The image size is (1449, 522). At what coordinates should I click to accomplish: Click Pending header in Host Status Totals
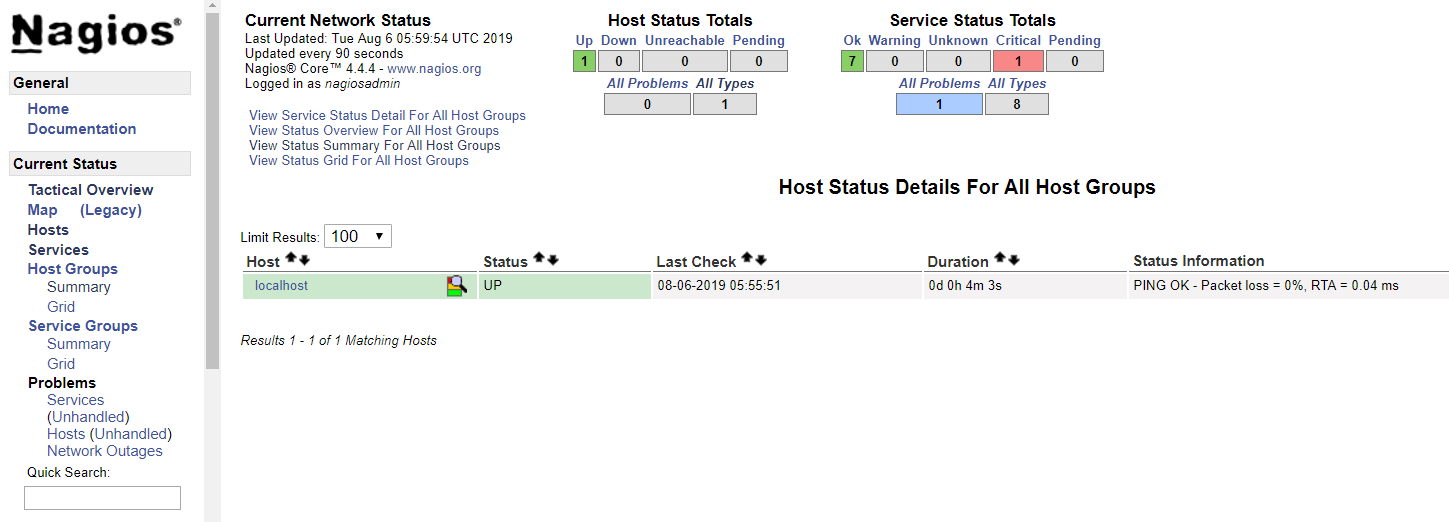pos(759,41)
